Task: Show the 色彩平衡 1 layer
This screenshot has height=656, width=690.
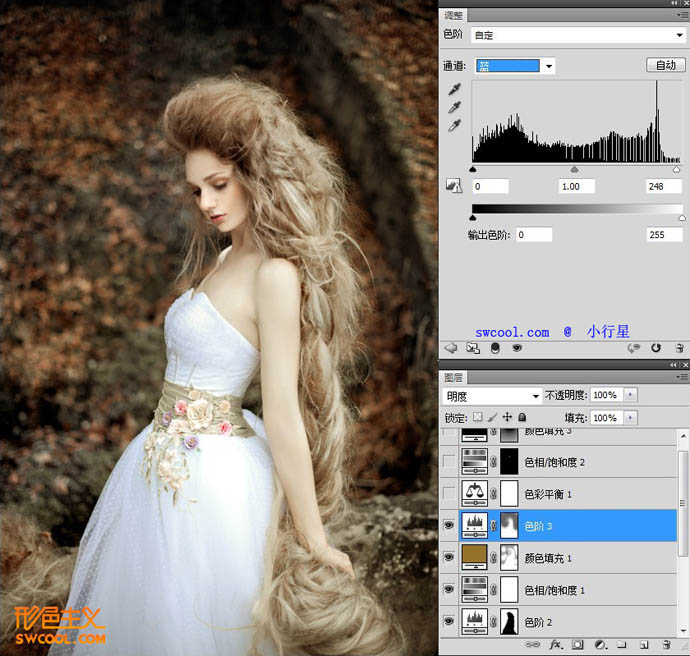Action: tap(449, 493)
